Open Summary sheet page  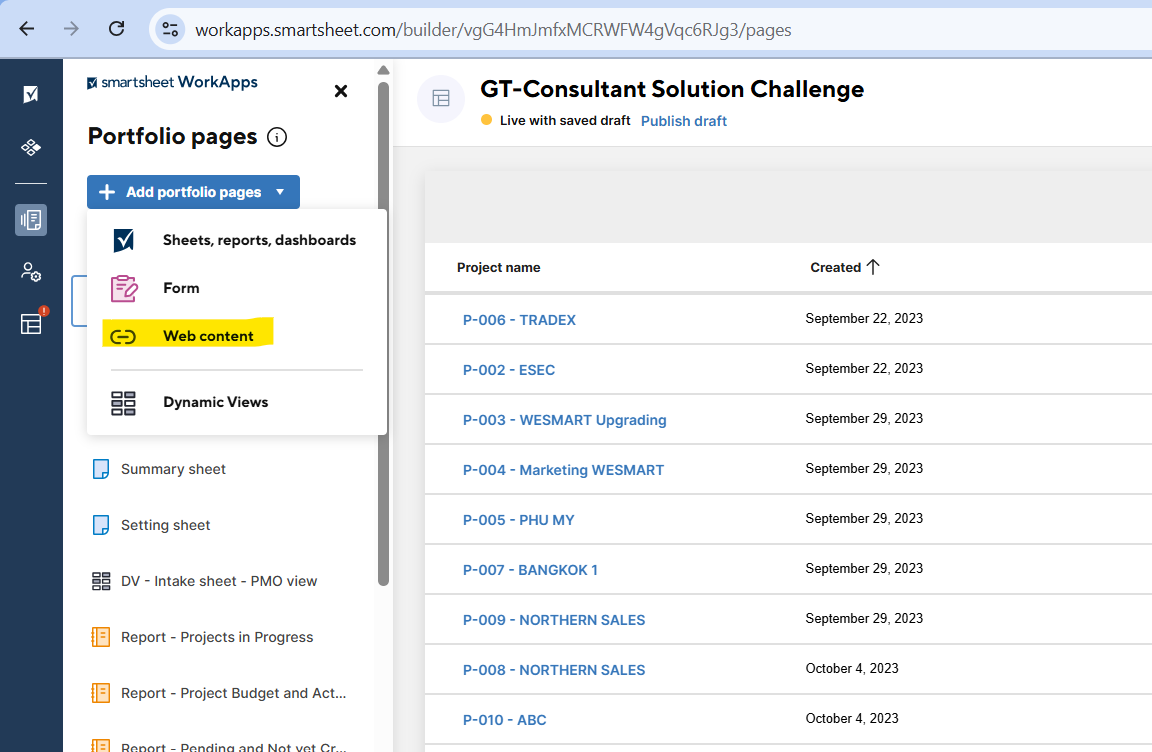click(173, 469)
